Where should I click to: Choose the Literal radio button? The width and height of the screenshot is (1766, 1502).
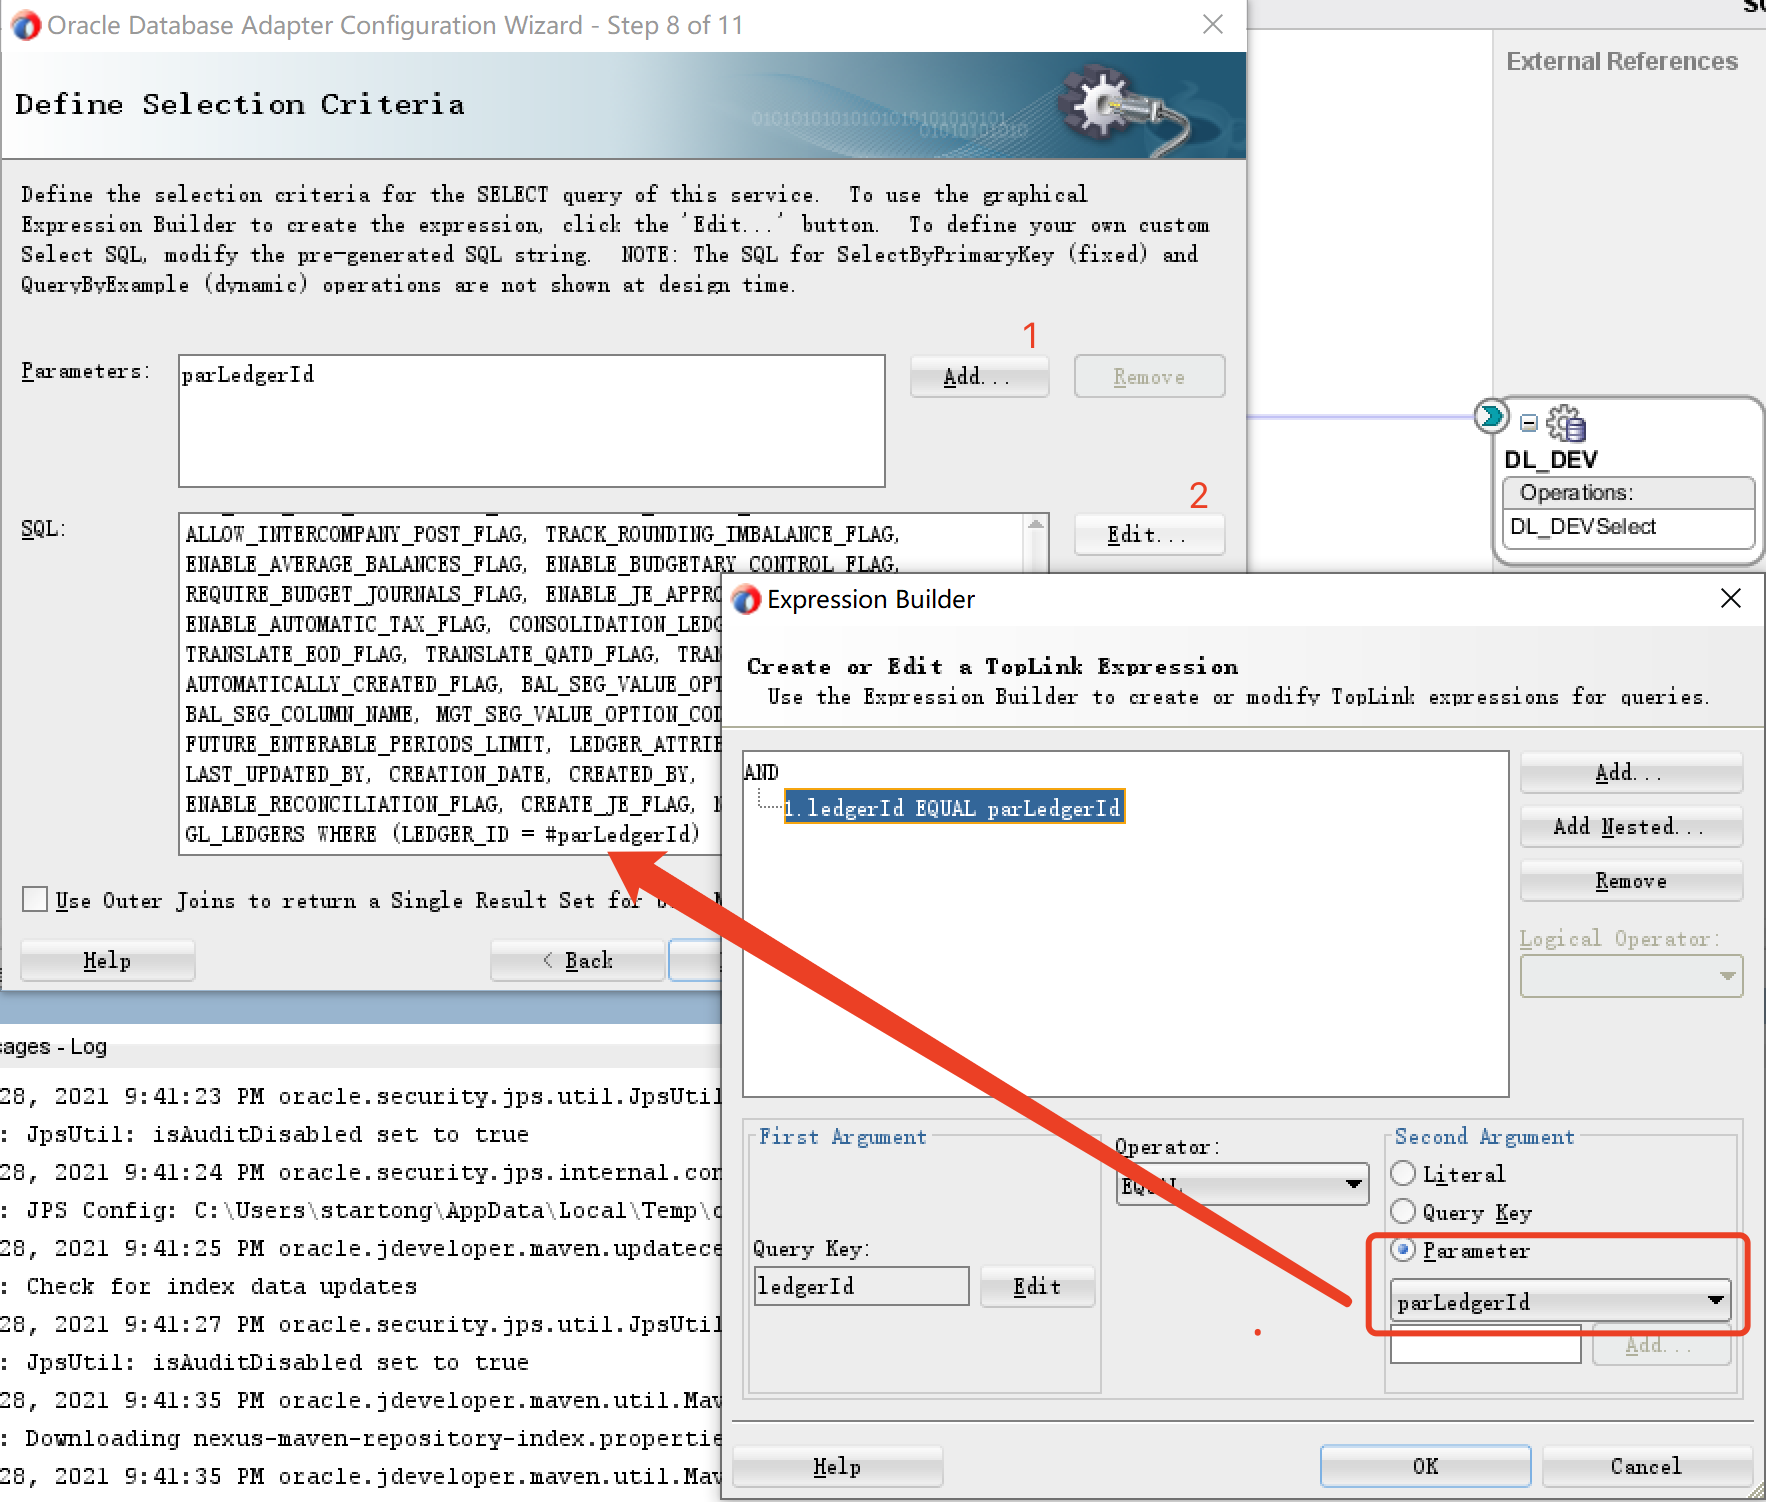coord(1404,1173)
